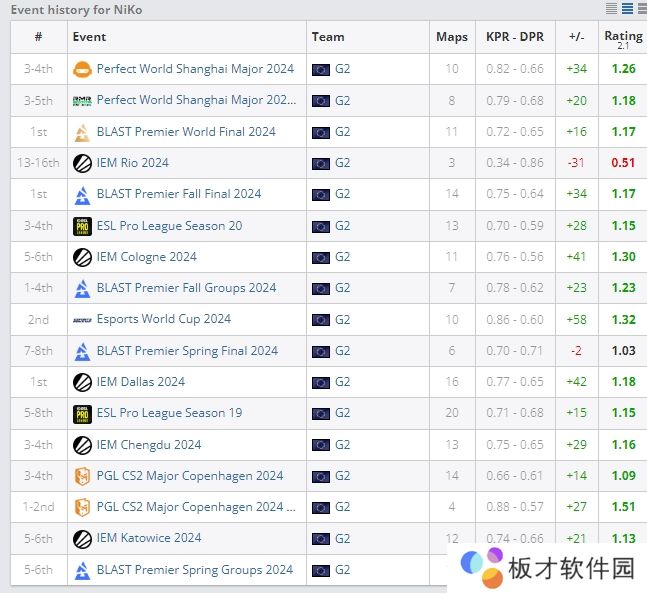Click the Esports World Cup 2024 logo
Image resolution: width=647 pixels, height=593 pixels.
click(82, 320)
